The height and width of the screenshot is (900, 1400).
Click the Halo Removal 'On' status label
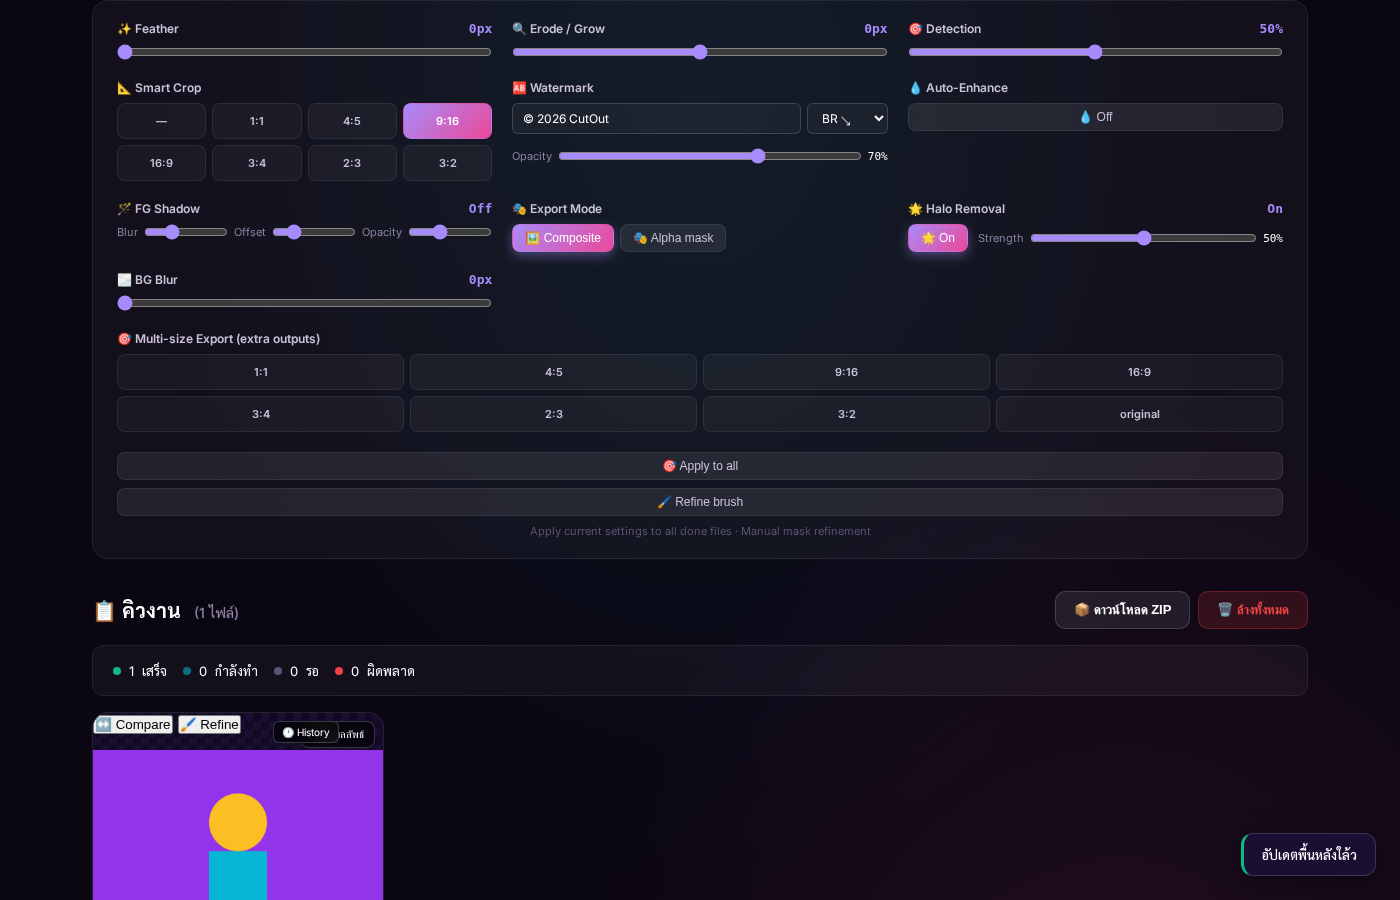(x=1275, y=209)
